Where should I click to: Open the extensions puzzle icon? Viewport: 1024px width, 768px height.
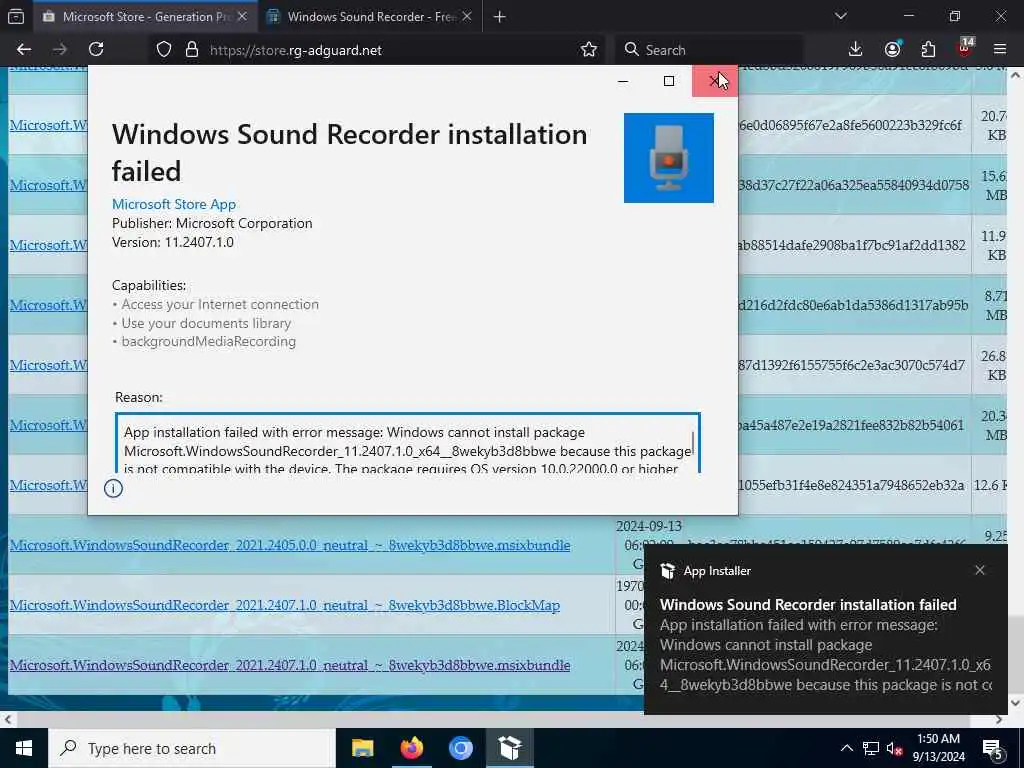tap(928, 50)
